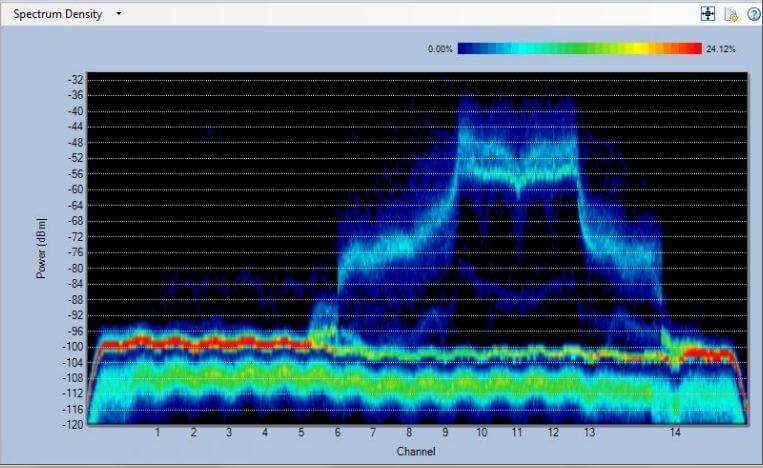763x468 pixels.
Task: Select channel 14 on the axis
Action: click(675, 433)
